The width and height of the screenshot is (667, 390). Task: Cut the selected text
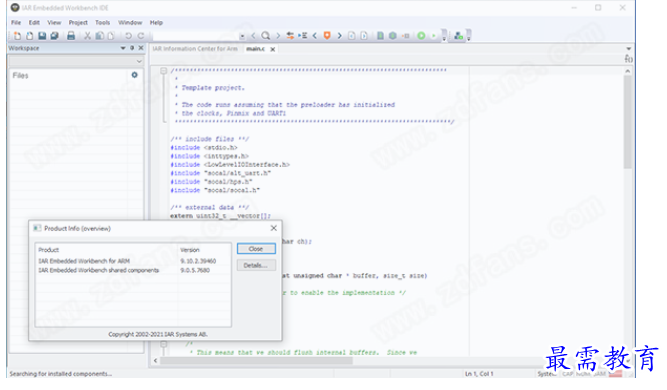pyautogui.click(x=87, y=36)
